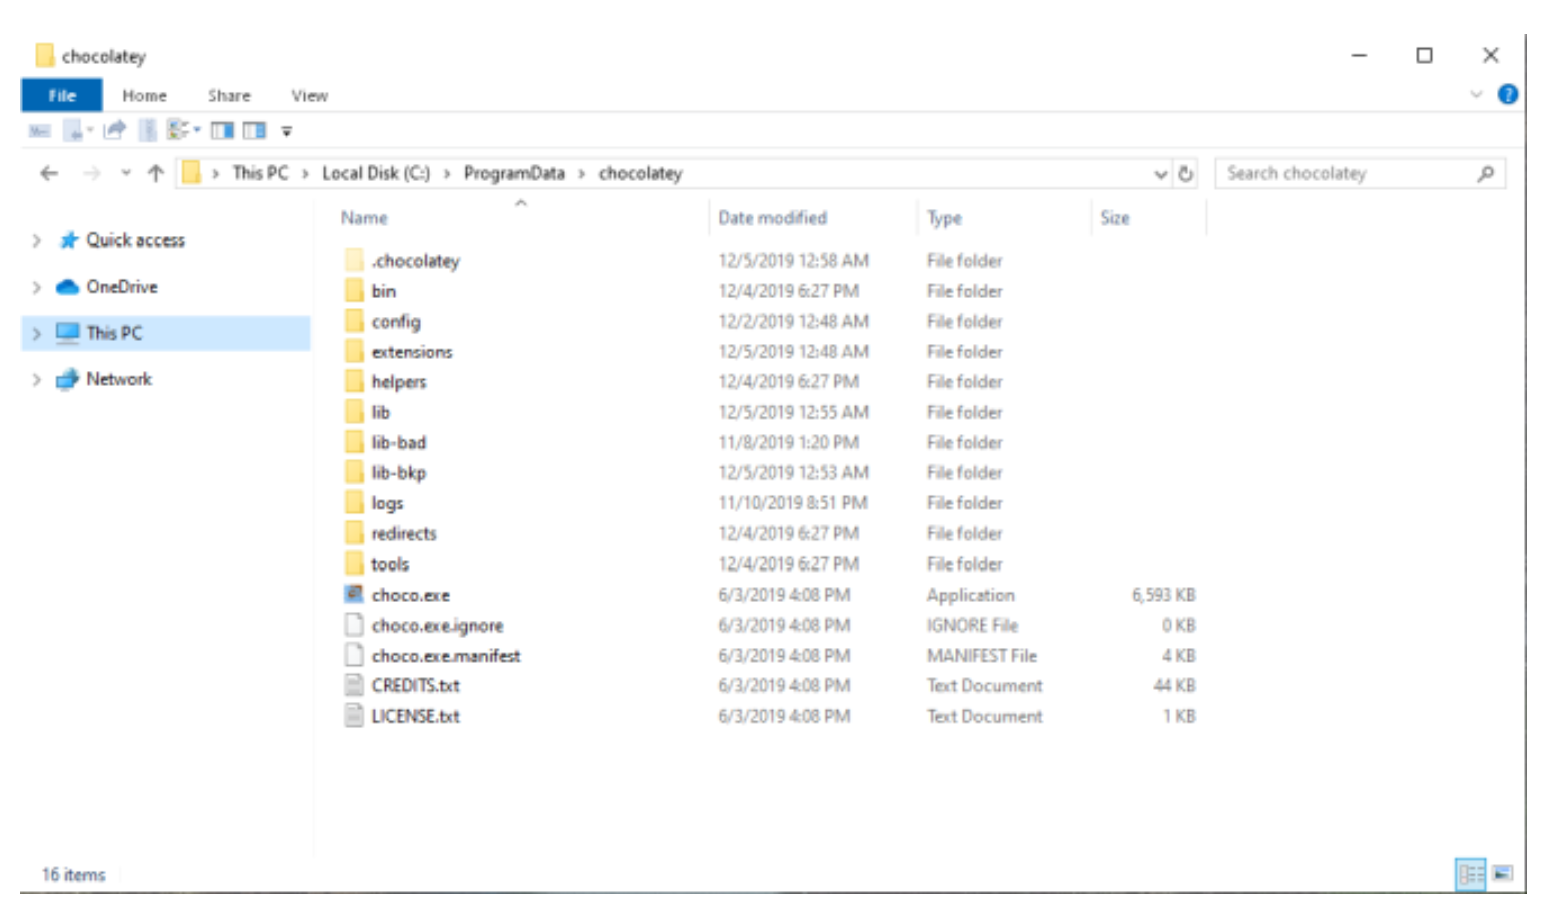1554x917 pixels.
Task: Open the view layout dropdown arrow
Action: [197, 130]
